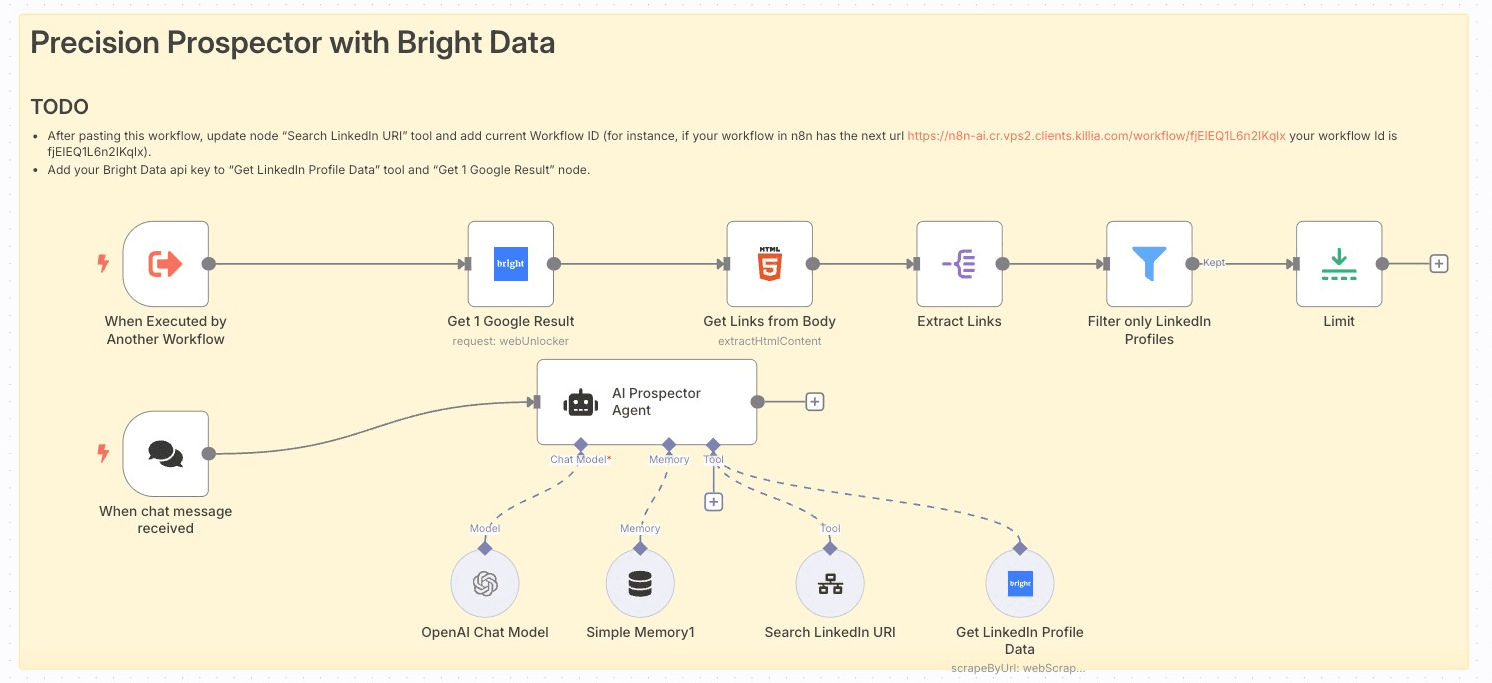Select the Get 1 Google Result node

pyautogui.click(x=510, y=264)
